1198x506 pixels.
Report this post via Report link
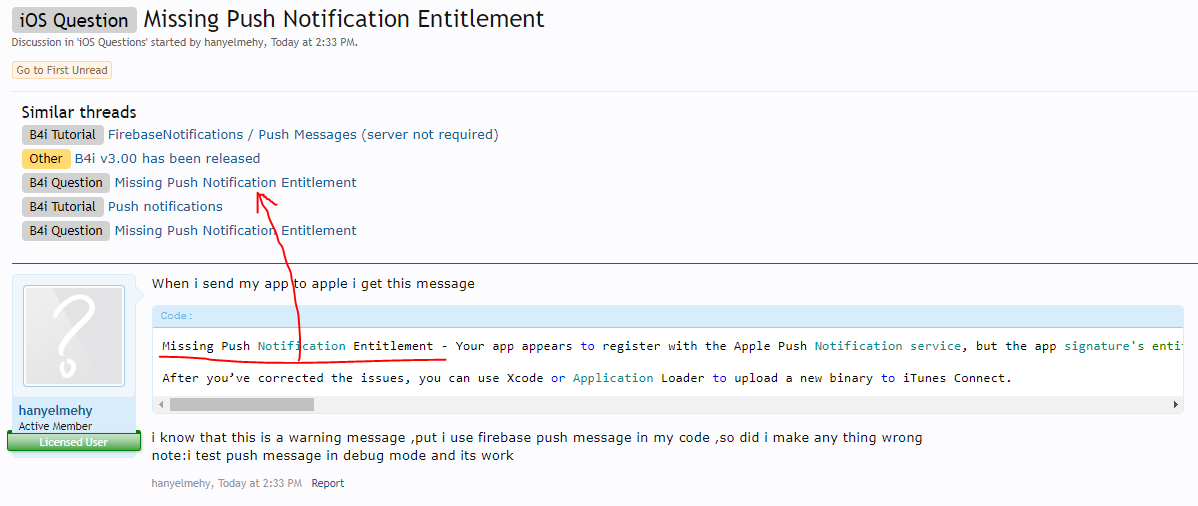pos(327,483)
